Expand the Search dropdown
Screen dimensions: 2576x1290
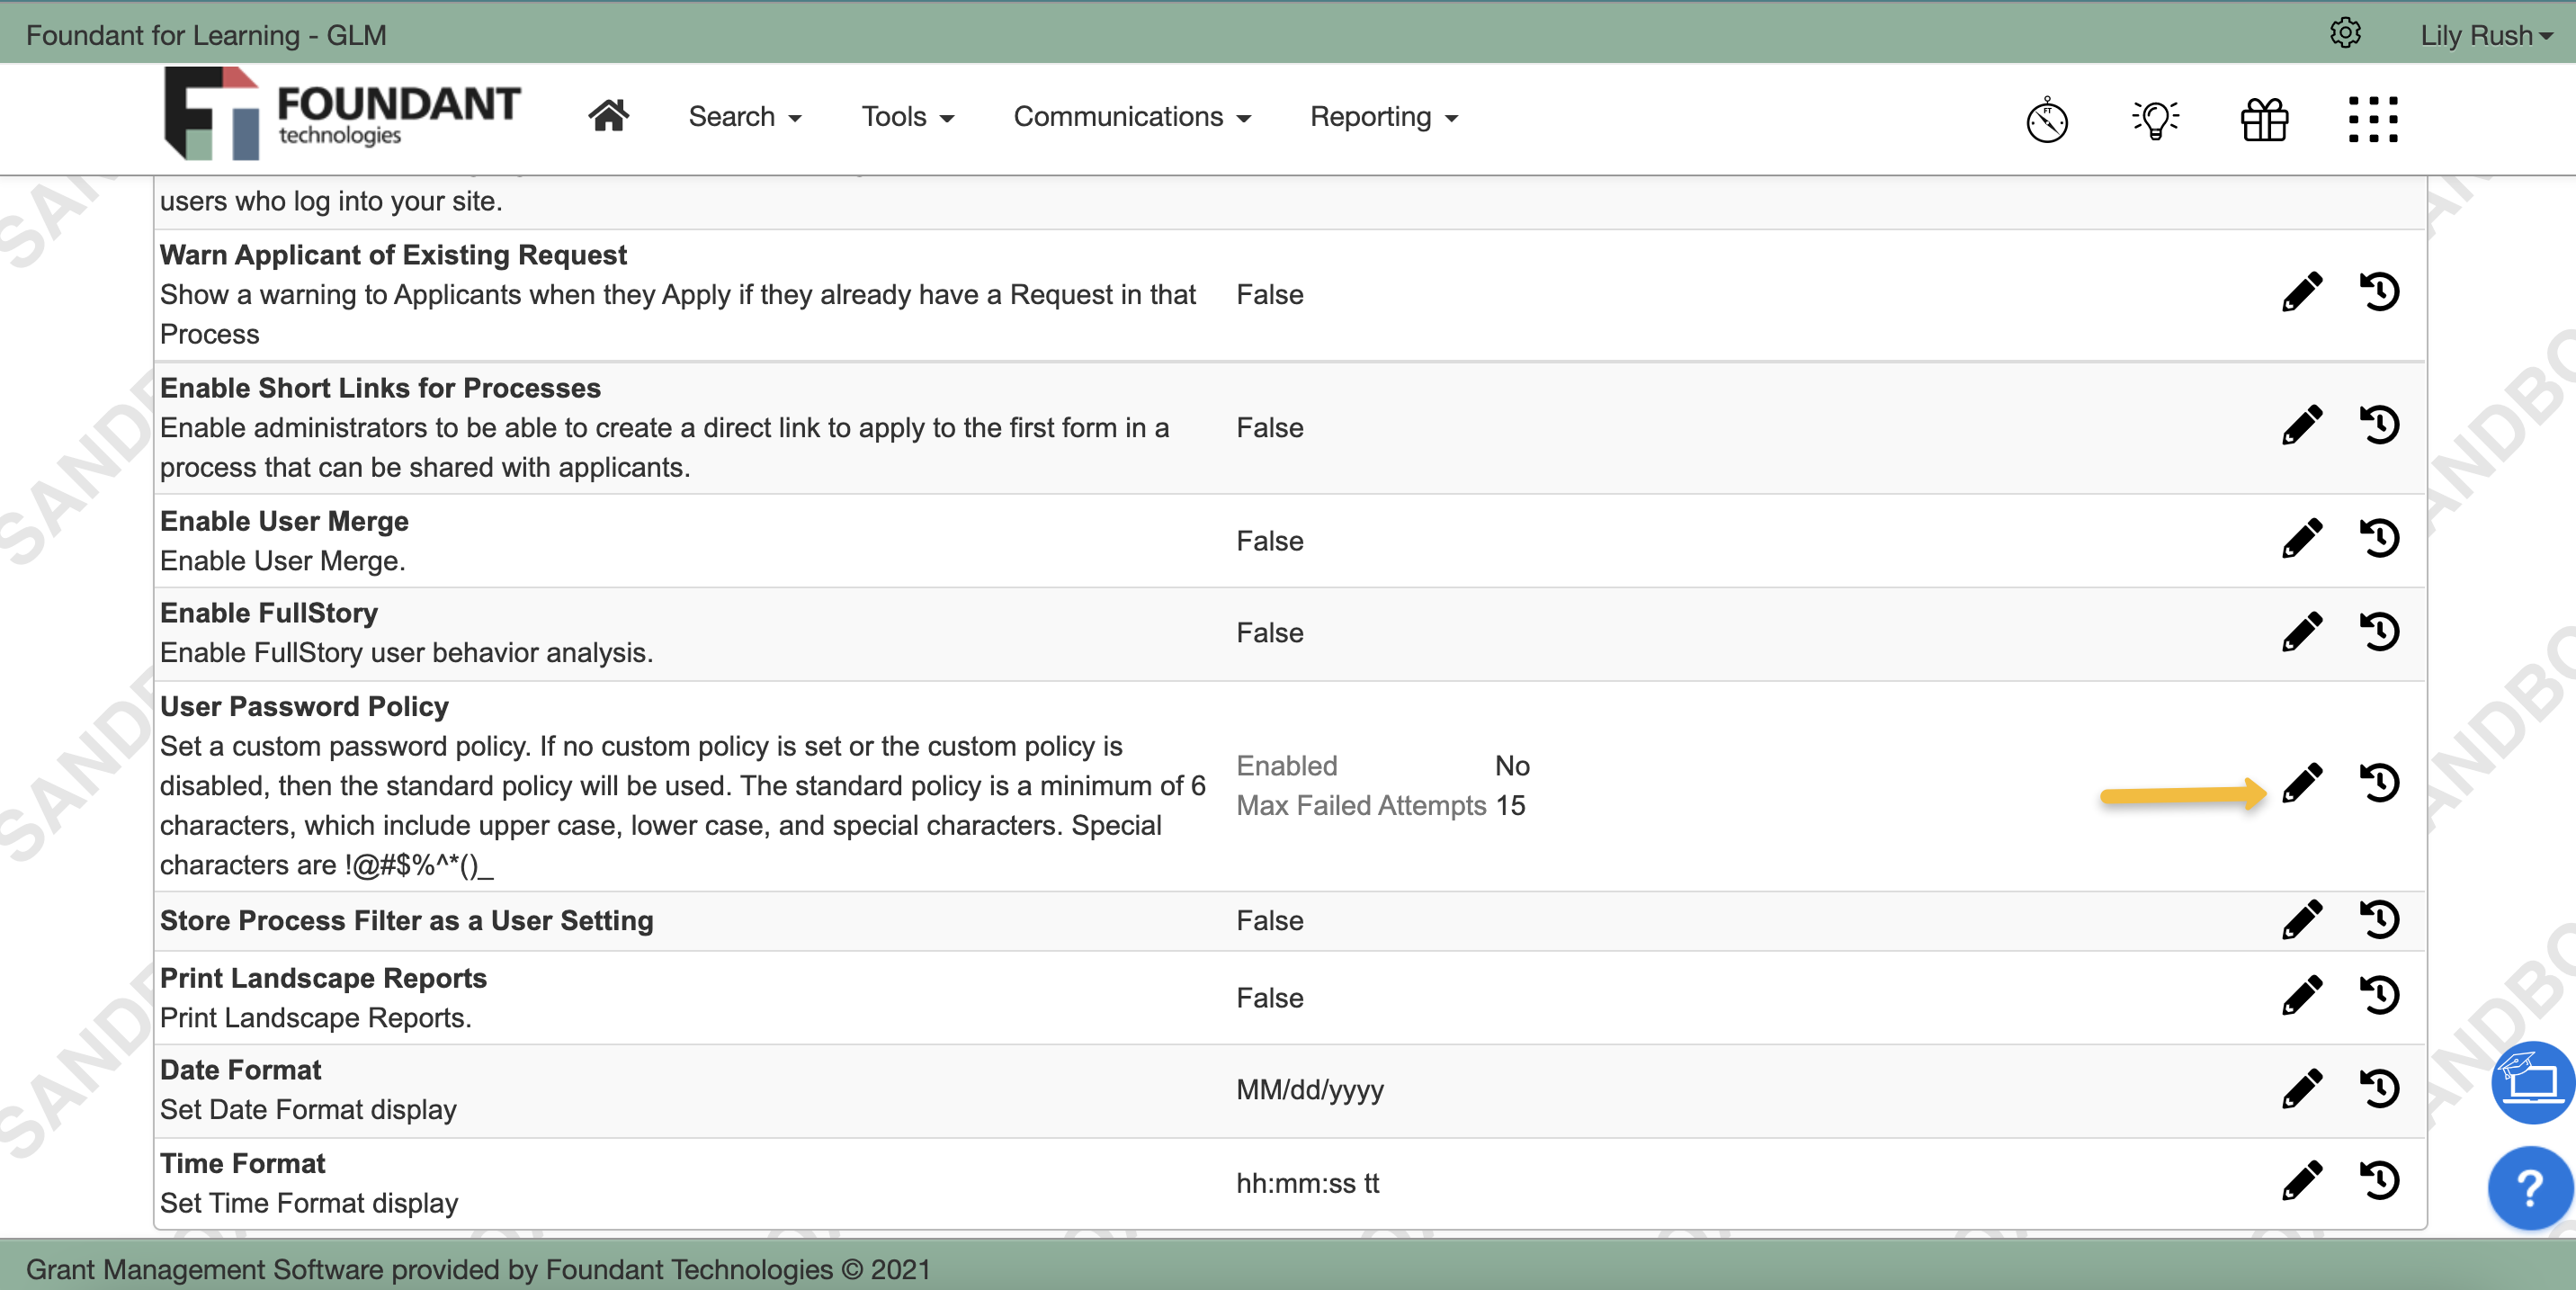point(744,116)
